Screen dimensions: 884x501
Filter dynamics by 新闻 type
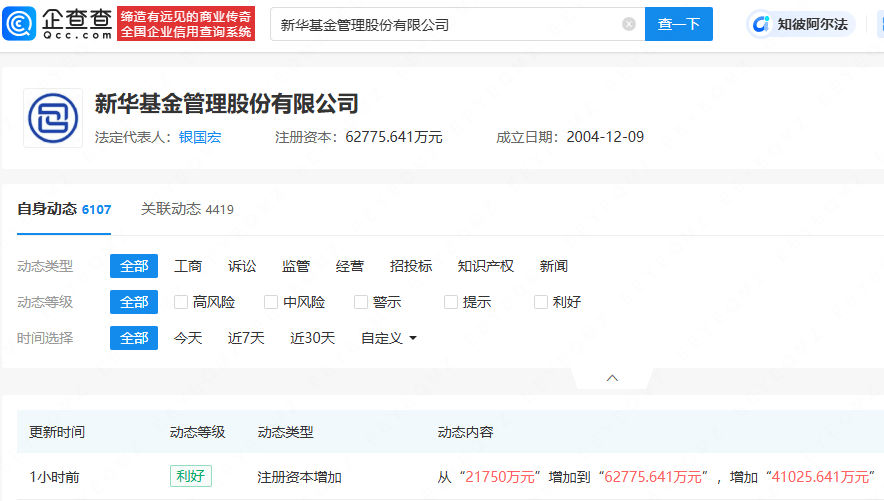(x=554, y=266)
